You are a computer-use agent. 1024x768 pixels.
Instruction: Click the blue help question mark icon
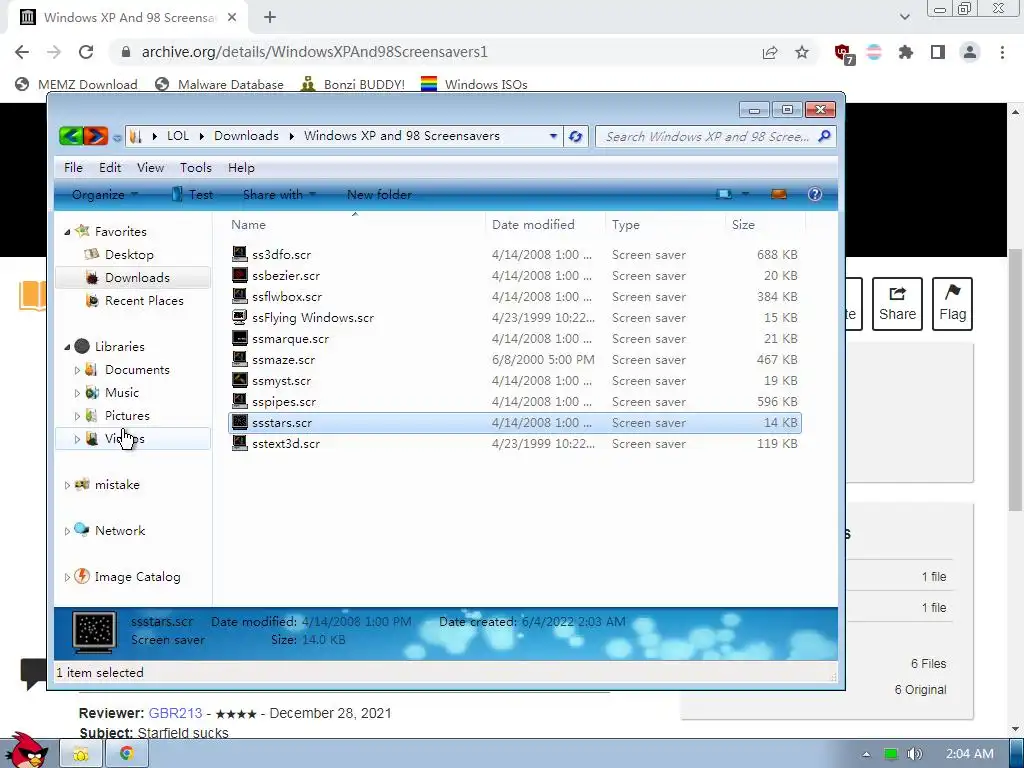tap(814, 195)
